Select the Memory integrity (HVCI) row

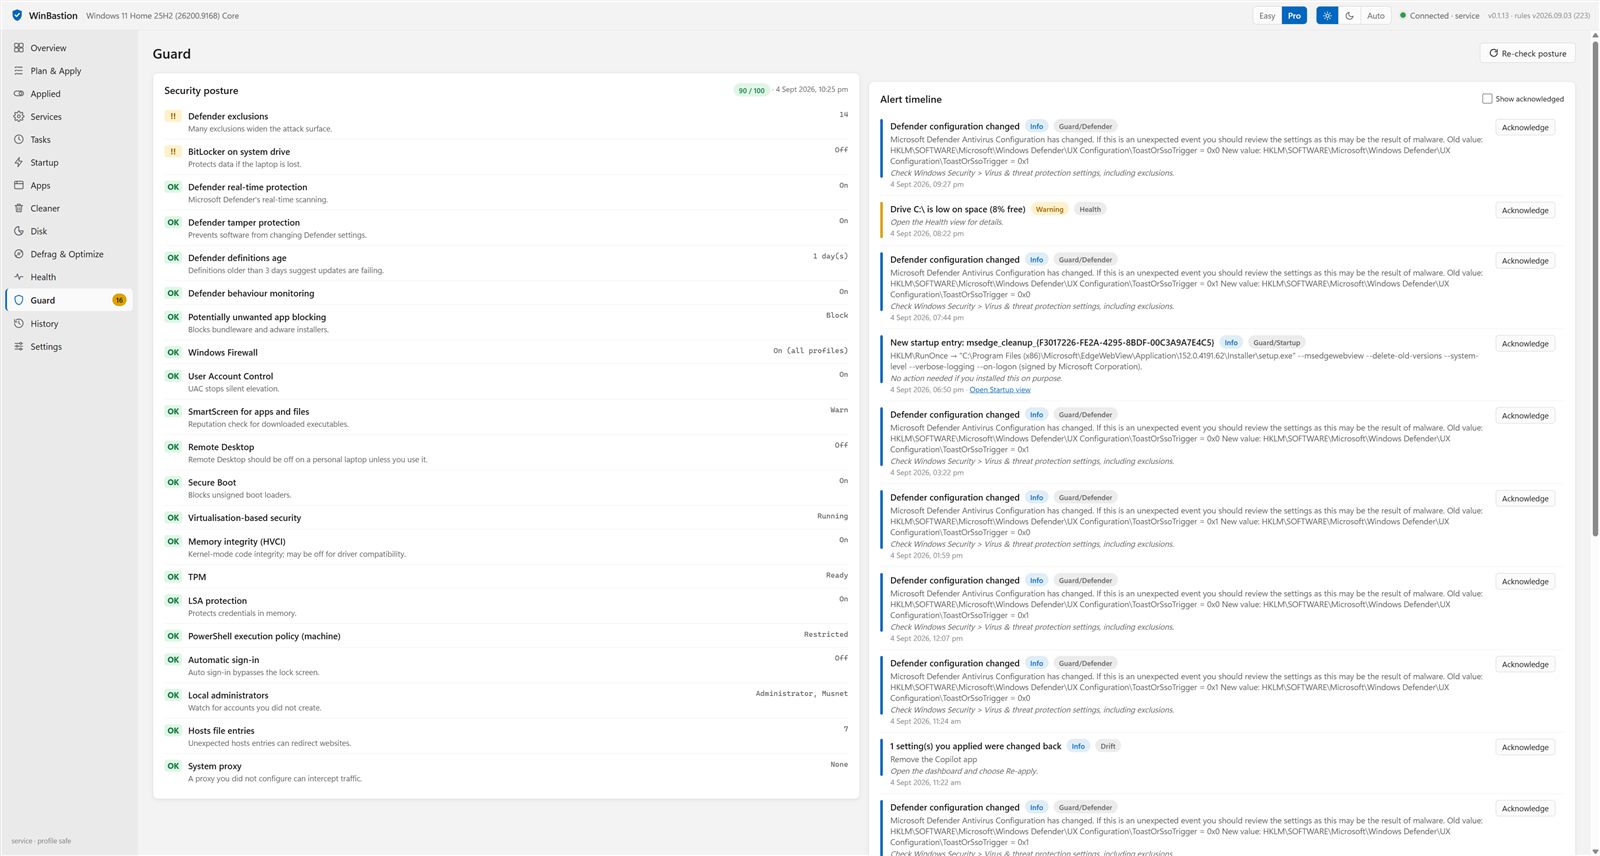pos(506,547)
